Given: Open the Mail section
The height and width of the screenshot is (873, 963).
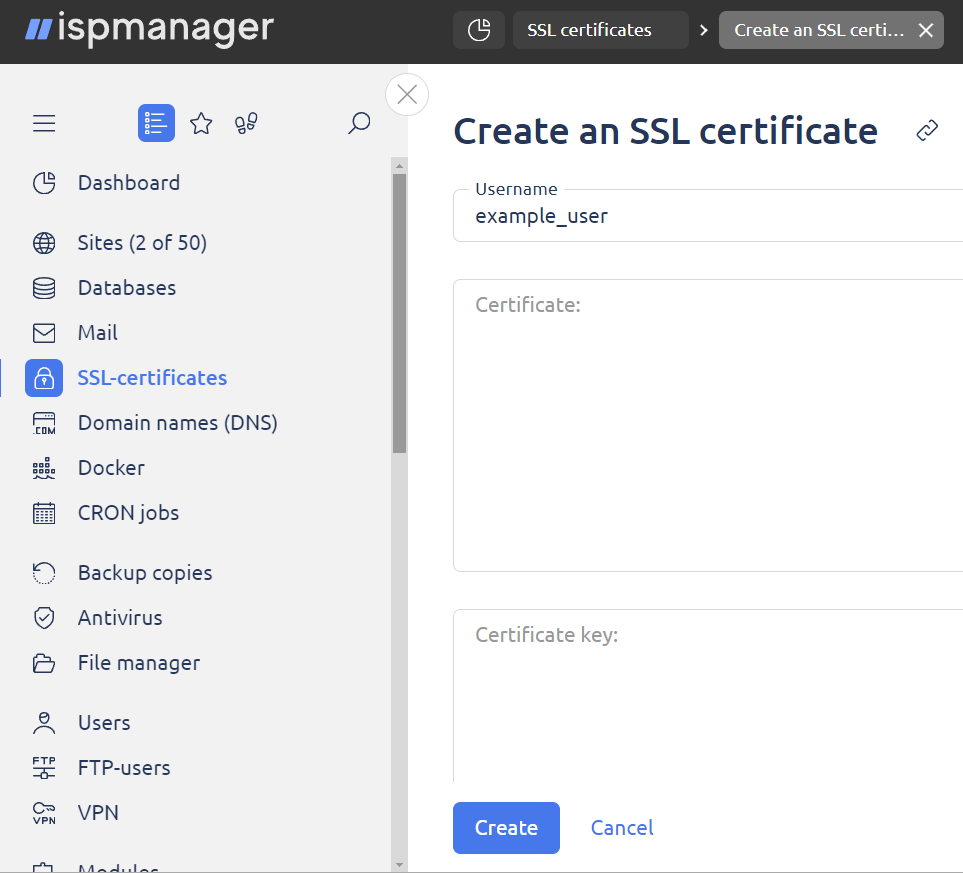Looking at the screenshot, I should coord(98,333).
